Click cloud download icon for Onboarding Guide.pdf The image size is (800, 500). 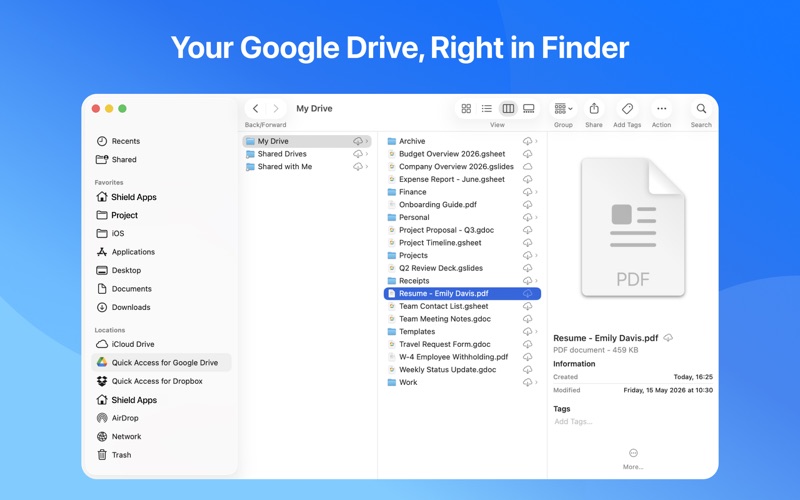pyautogui.click(x=528, y=205)
